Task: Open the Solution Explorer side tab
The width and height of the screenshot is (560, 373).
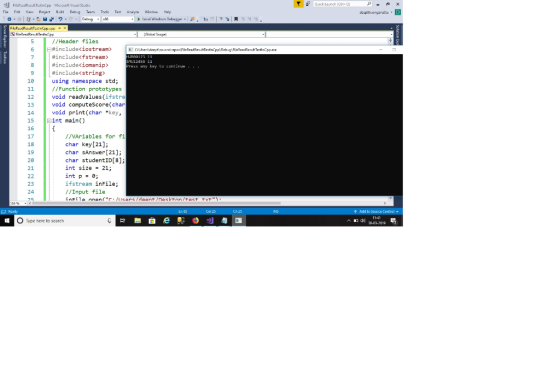Action: pos(398,34)
